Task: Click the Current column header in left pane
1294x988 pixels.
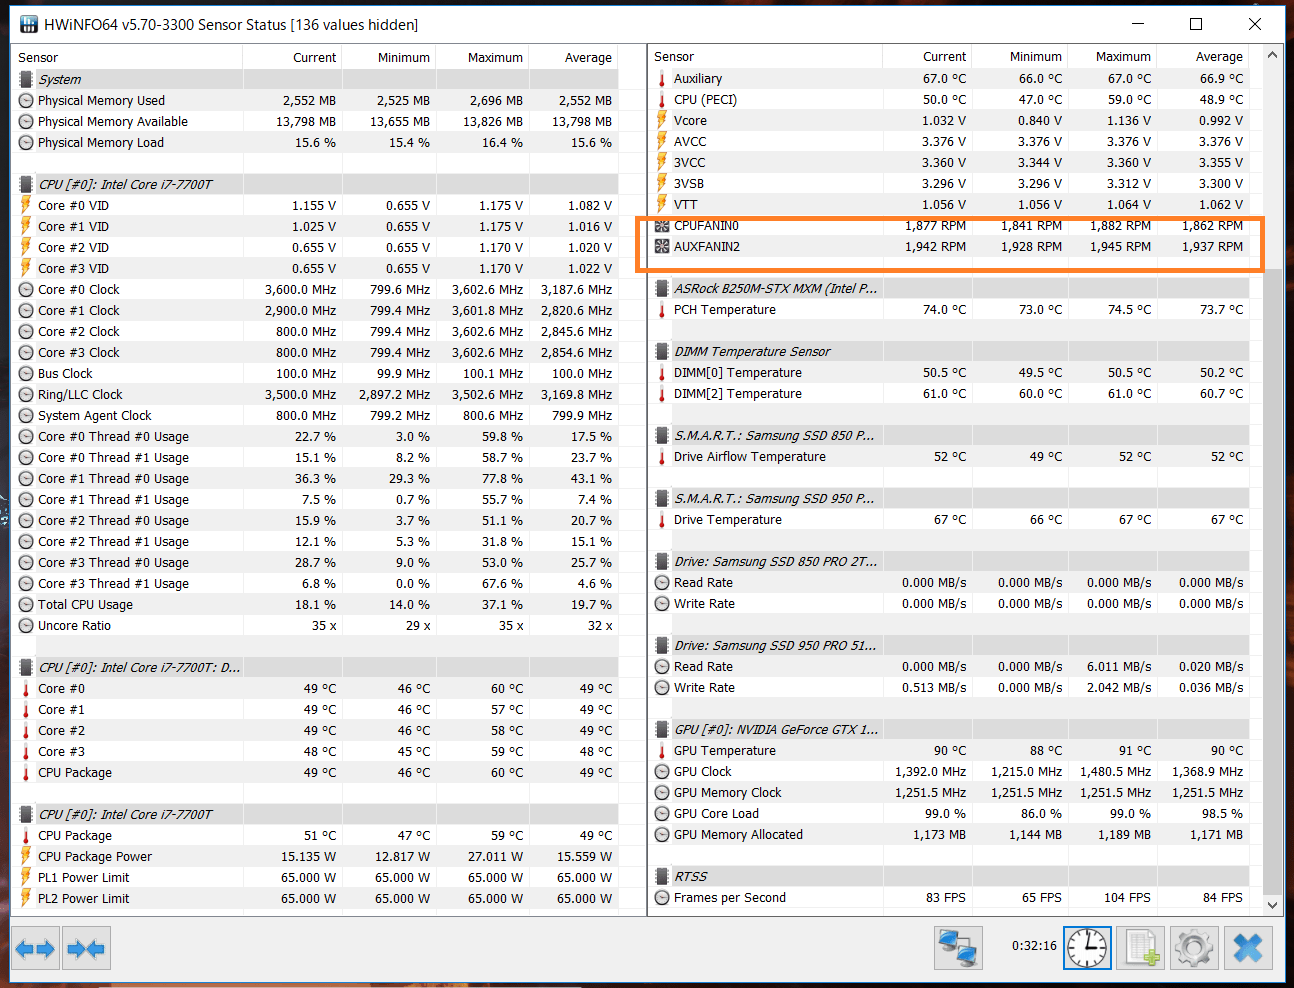Action: point(292,58)
